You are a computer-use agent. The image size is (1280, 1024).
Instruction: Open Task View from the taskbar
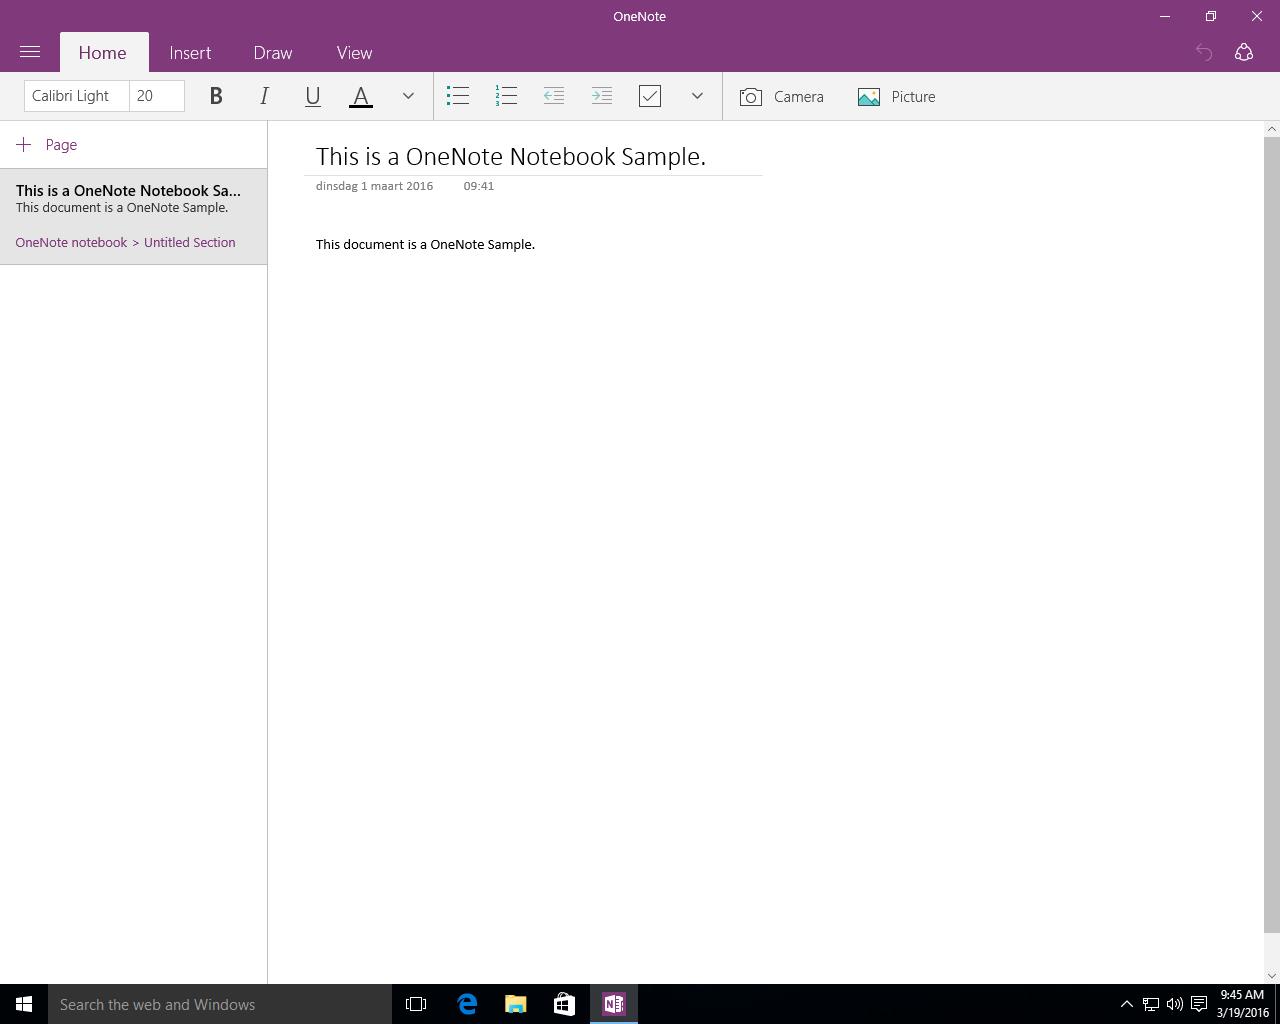click(416, 1004)
